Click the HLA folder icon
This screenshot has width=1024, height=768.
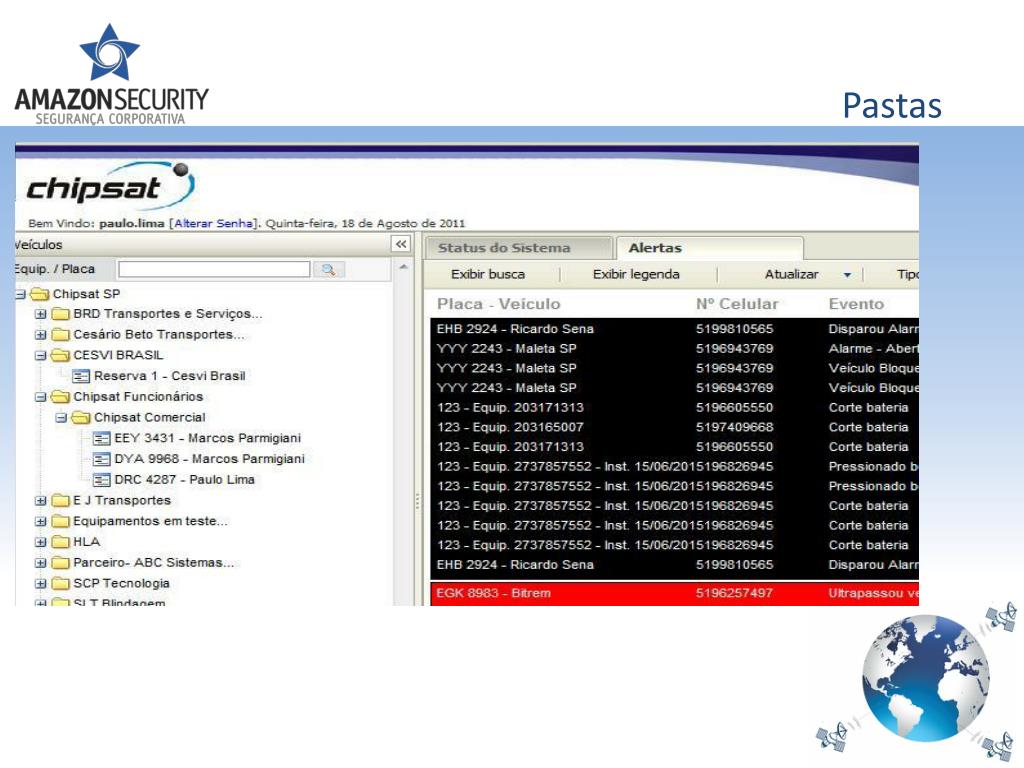click(x=61, y=542)
